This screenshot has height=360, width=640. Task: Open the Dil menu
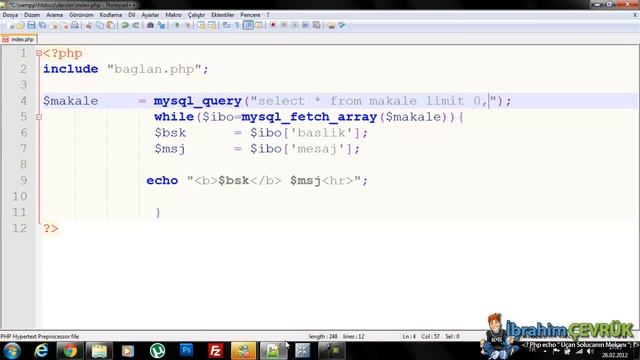pyautogui.click(x=131, y=15)
